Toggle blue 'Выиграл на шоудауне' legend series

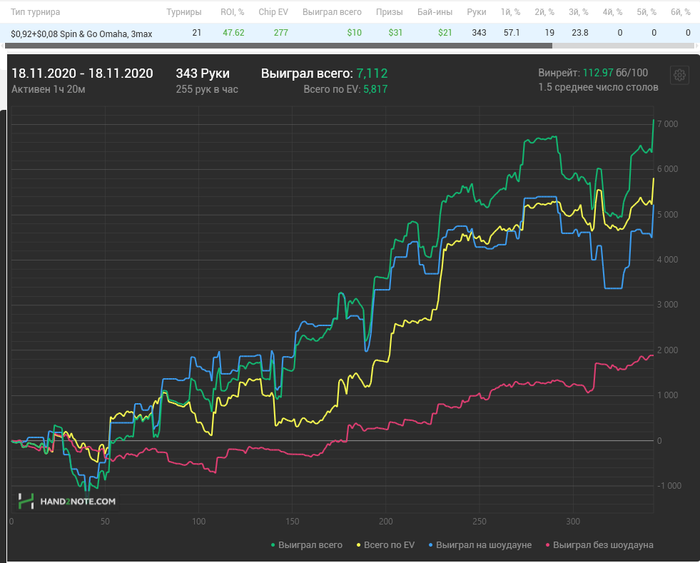(480, 545)
